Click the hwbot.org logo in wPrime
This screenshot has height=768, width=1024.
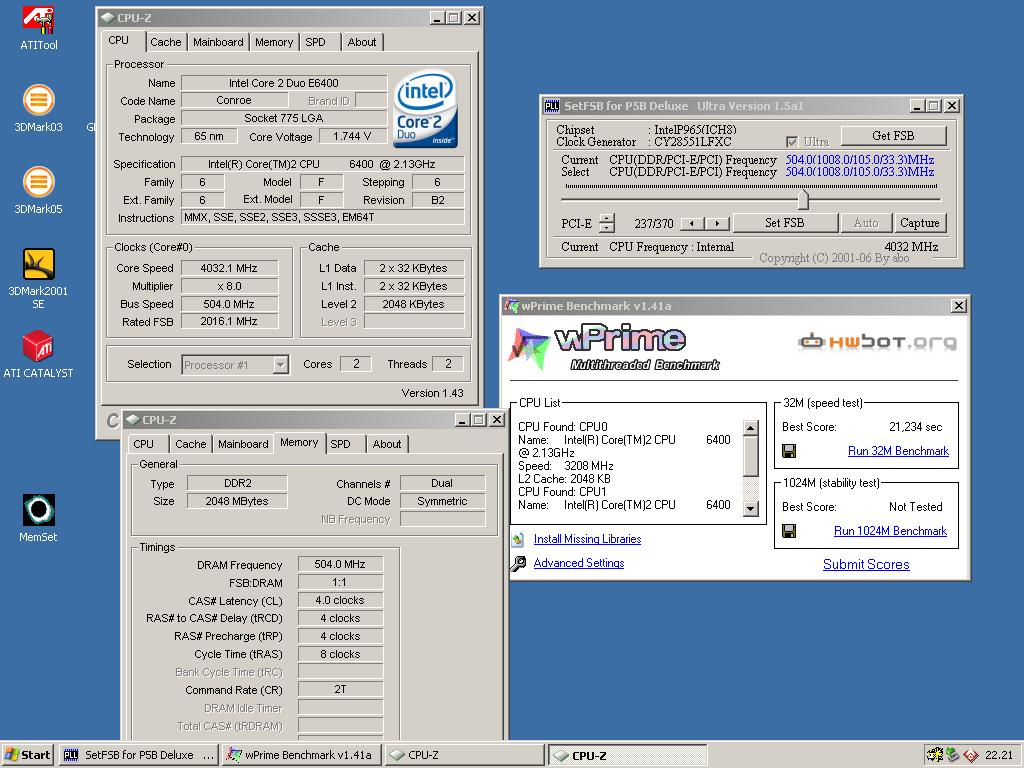coord(877,341)
